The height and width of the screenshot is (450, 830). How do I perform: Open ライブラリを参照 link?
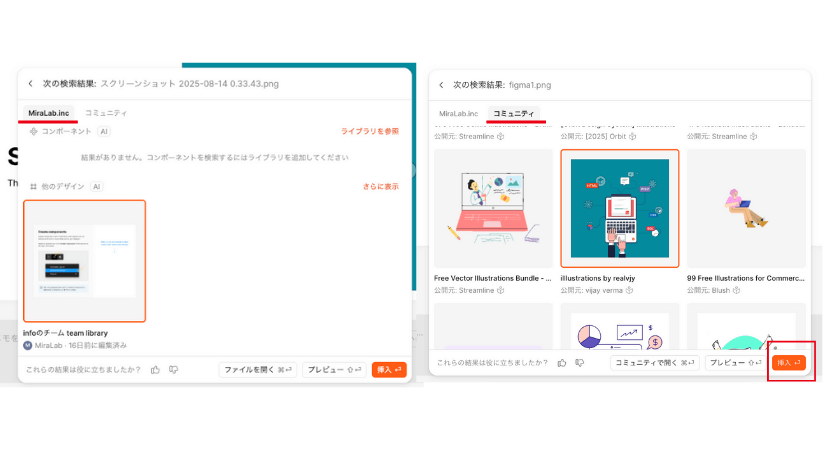click(369, 131)
